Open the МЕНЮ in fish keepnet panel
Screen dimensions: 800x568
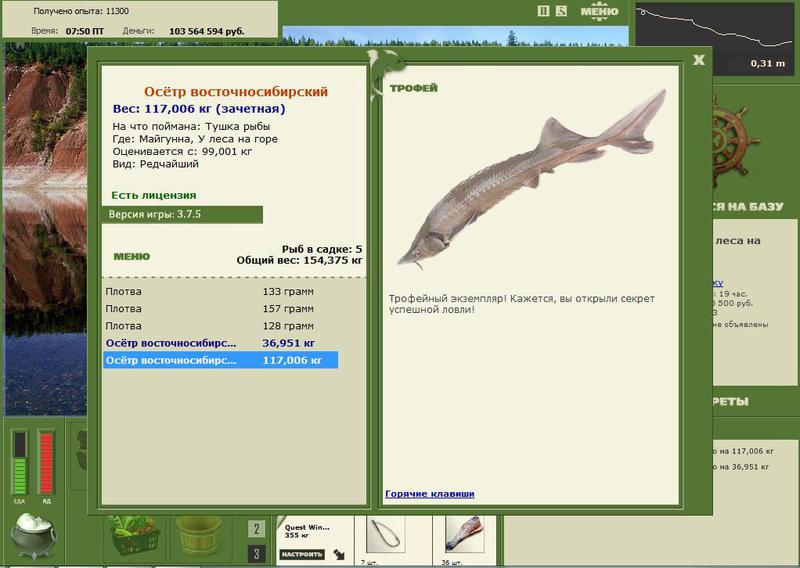click(x=132, y=257)
